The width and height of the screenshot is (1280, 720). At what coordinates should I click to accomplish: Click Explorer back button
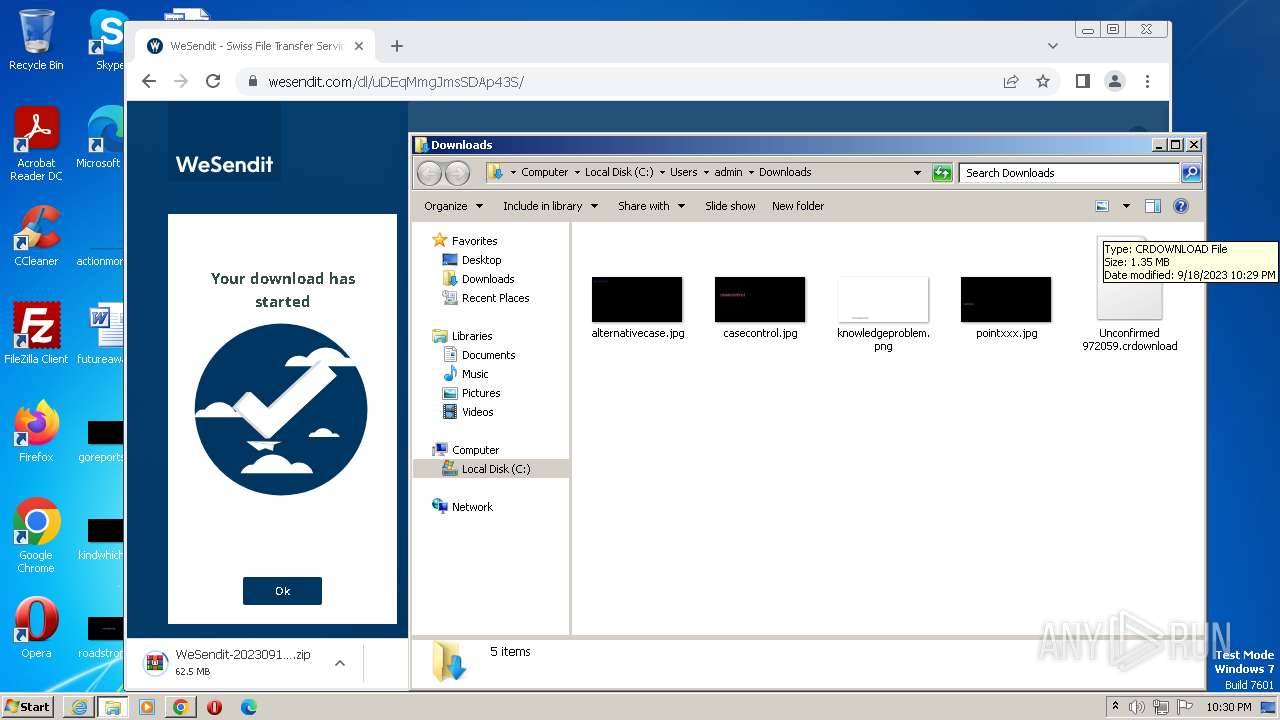[429, 173]
